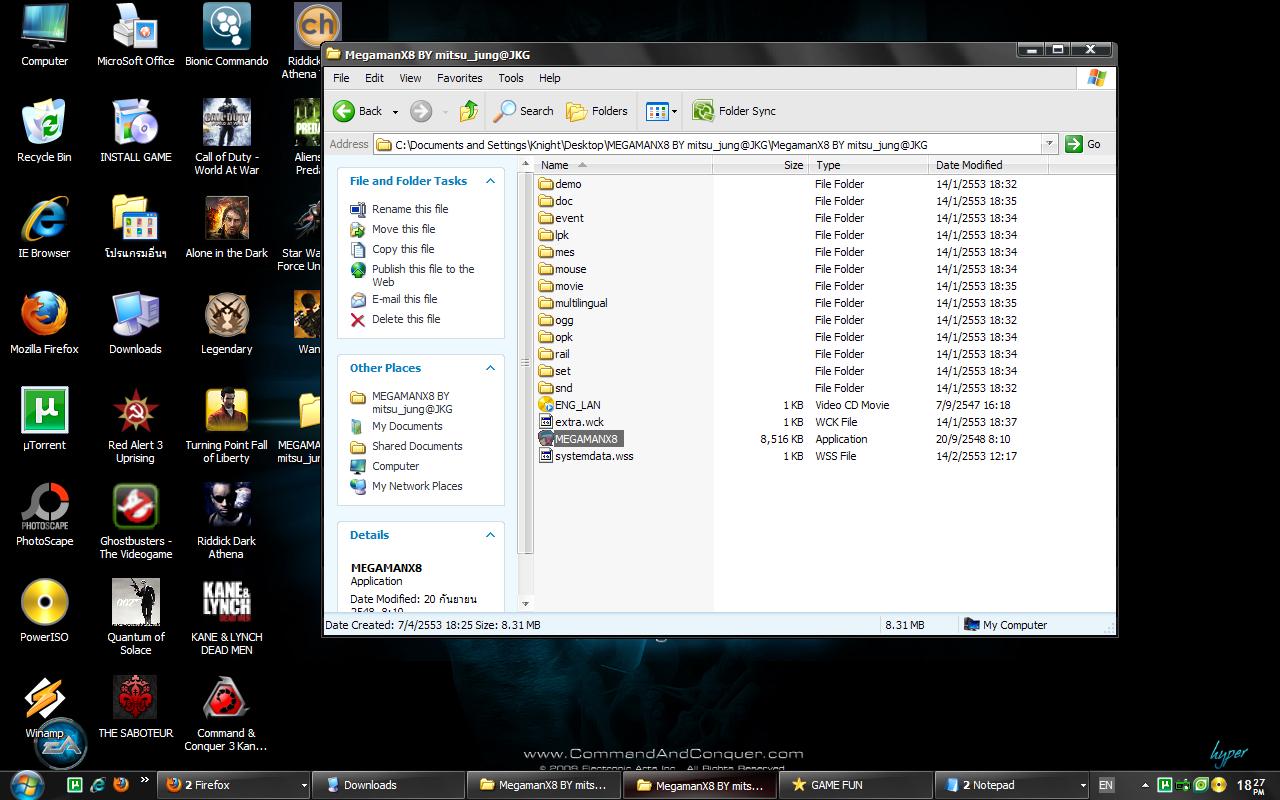Image resolution: width=1280 pixels, height=800 pixels.
Task: Click the Go button
Action: pos(1084,144)
